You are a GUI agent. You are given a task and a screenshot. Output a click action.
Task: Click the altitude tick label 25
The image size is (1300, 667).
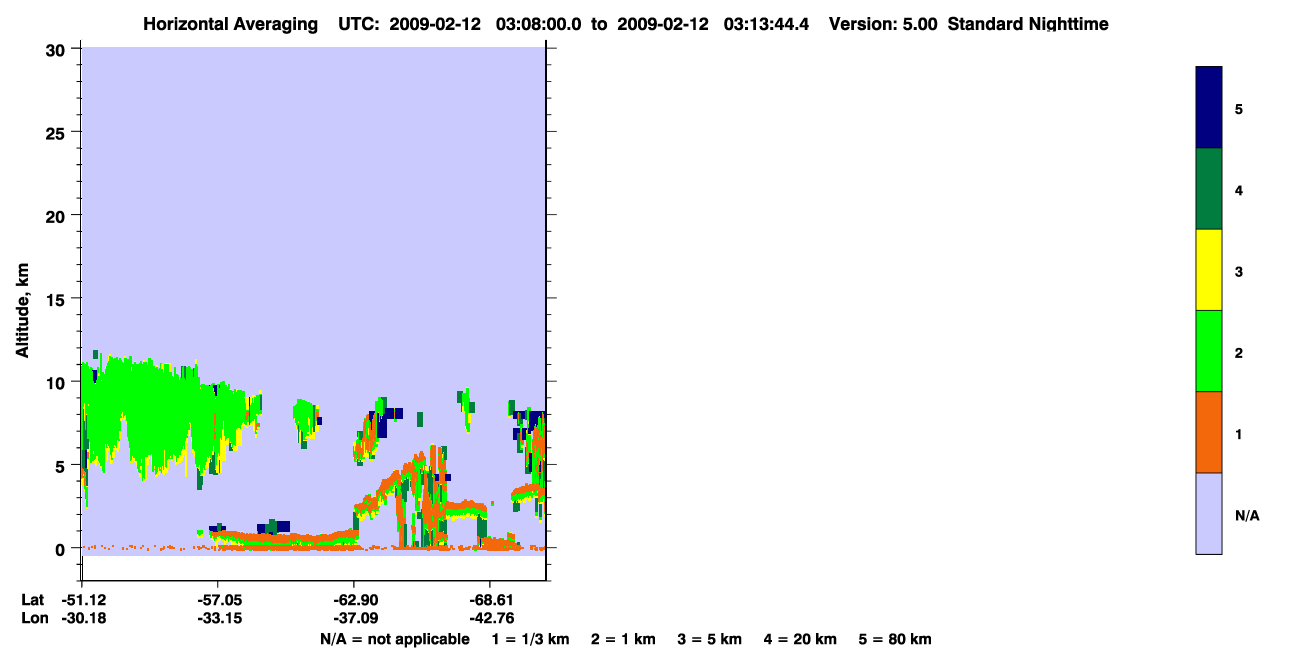click(58, 132)
